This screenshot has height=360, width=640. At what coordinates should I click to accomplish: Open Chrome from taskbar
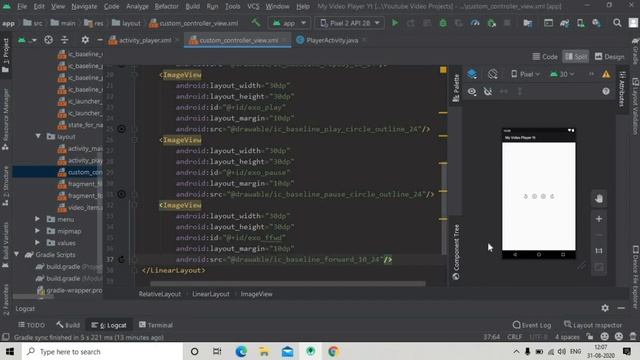point(333,351)
